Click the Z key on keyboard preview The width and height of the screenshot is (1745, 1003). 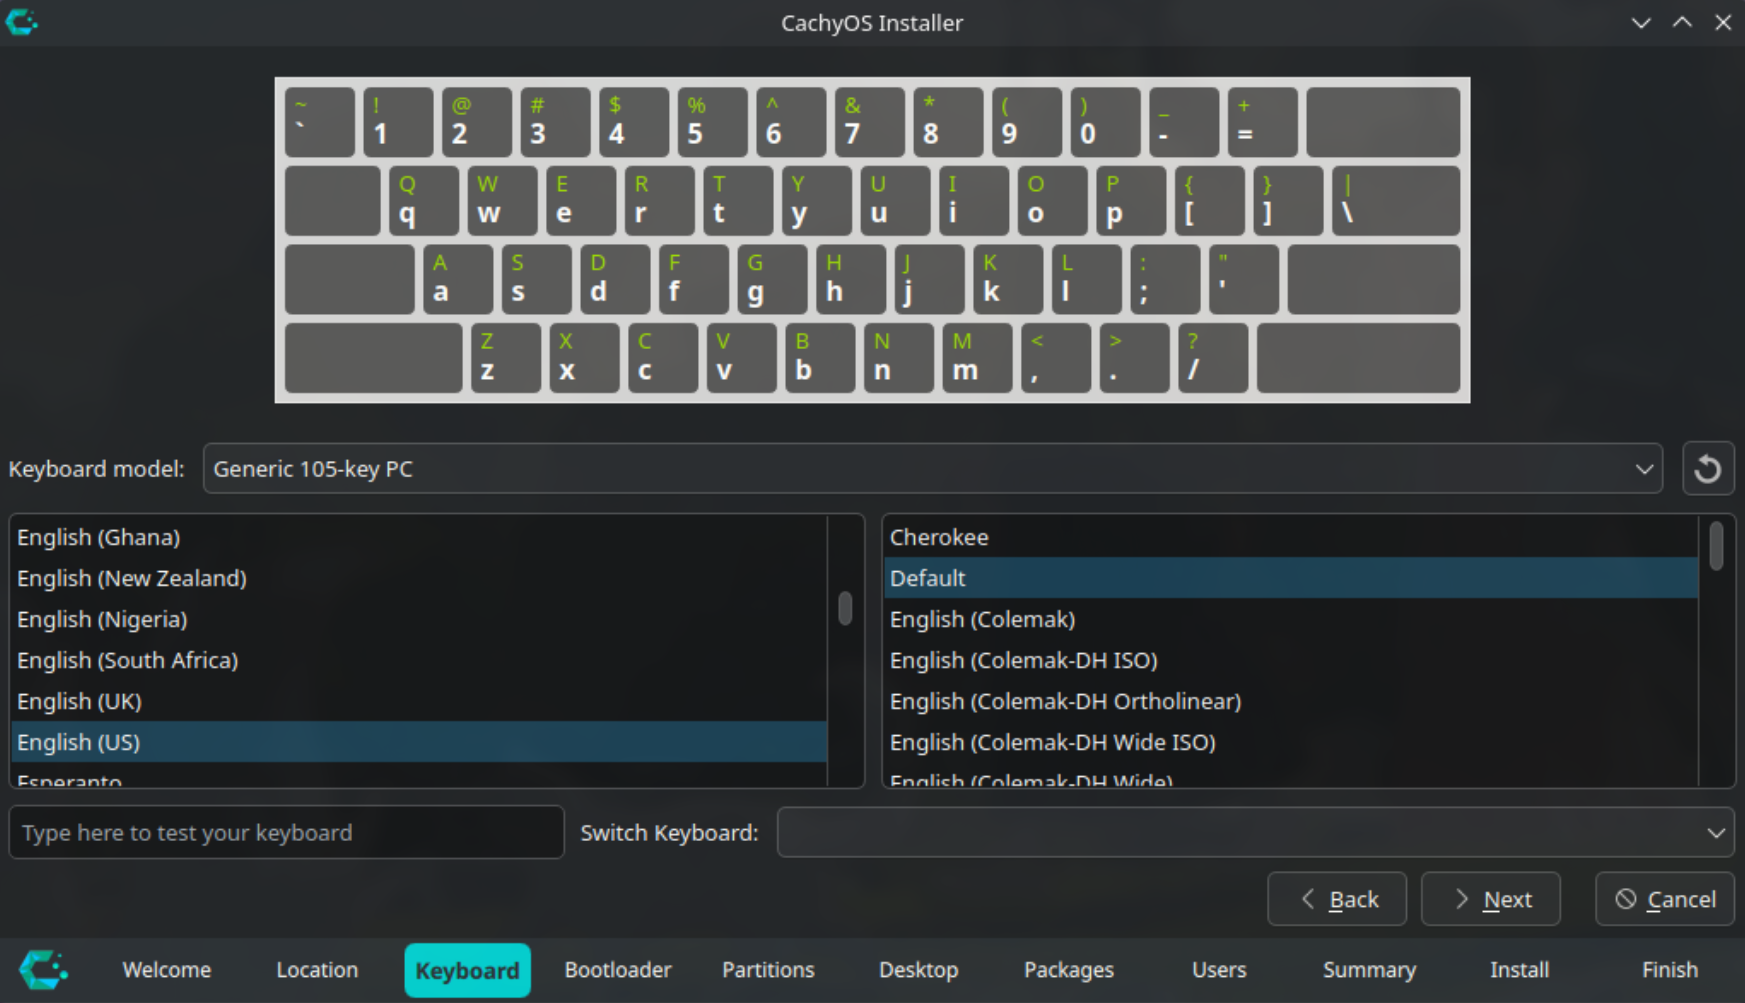click(x=506, y=358)
